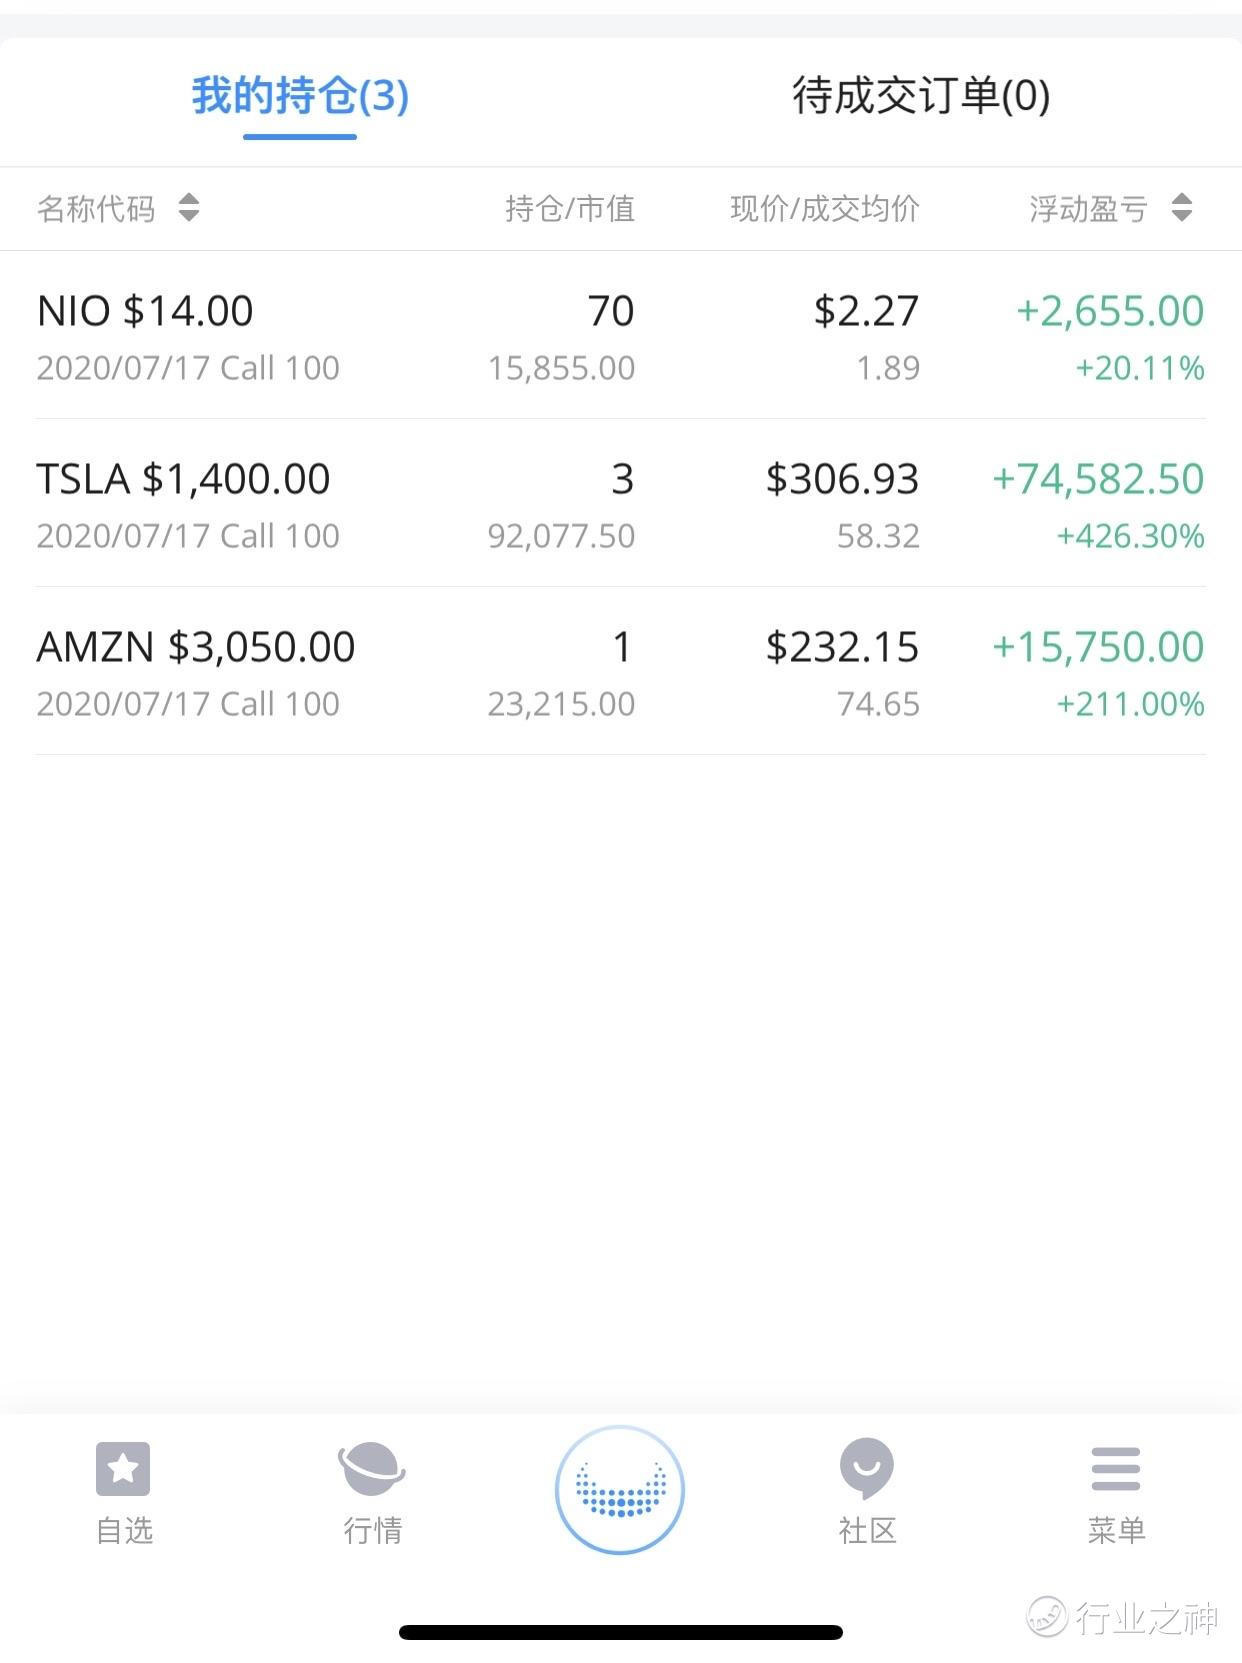Image resolution: width=1242 pixels, height=1663 pixels.
Task: Tap the 行业之神 watermark logo
Action: click(x=1124, y=1616)
